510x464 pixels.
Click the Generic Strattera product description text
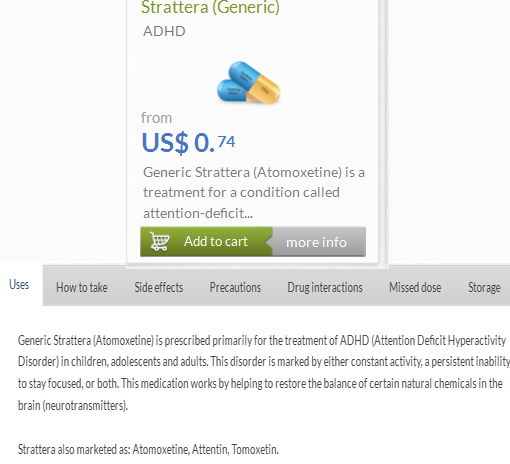(254, 193)
